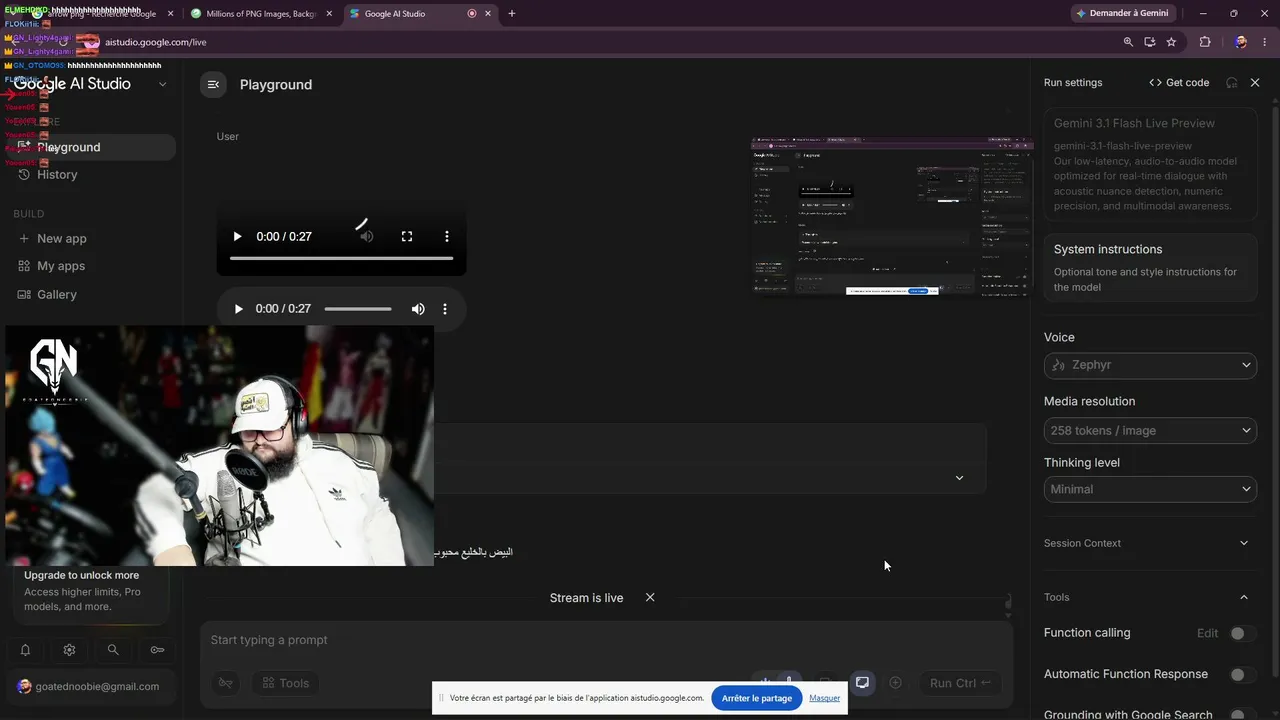
Task: Enter fullscreen on the first media player
Action: [x=407, y=237]
